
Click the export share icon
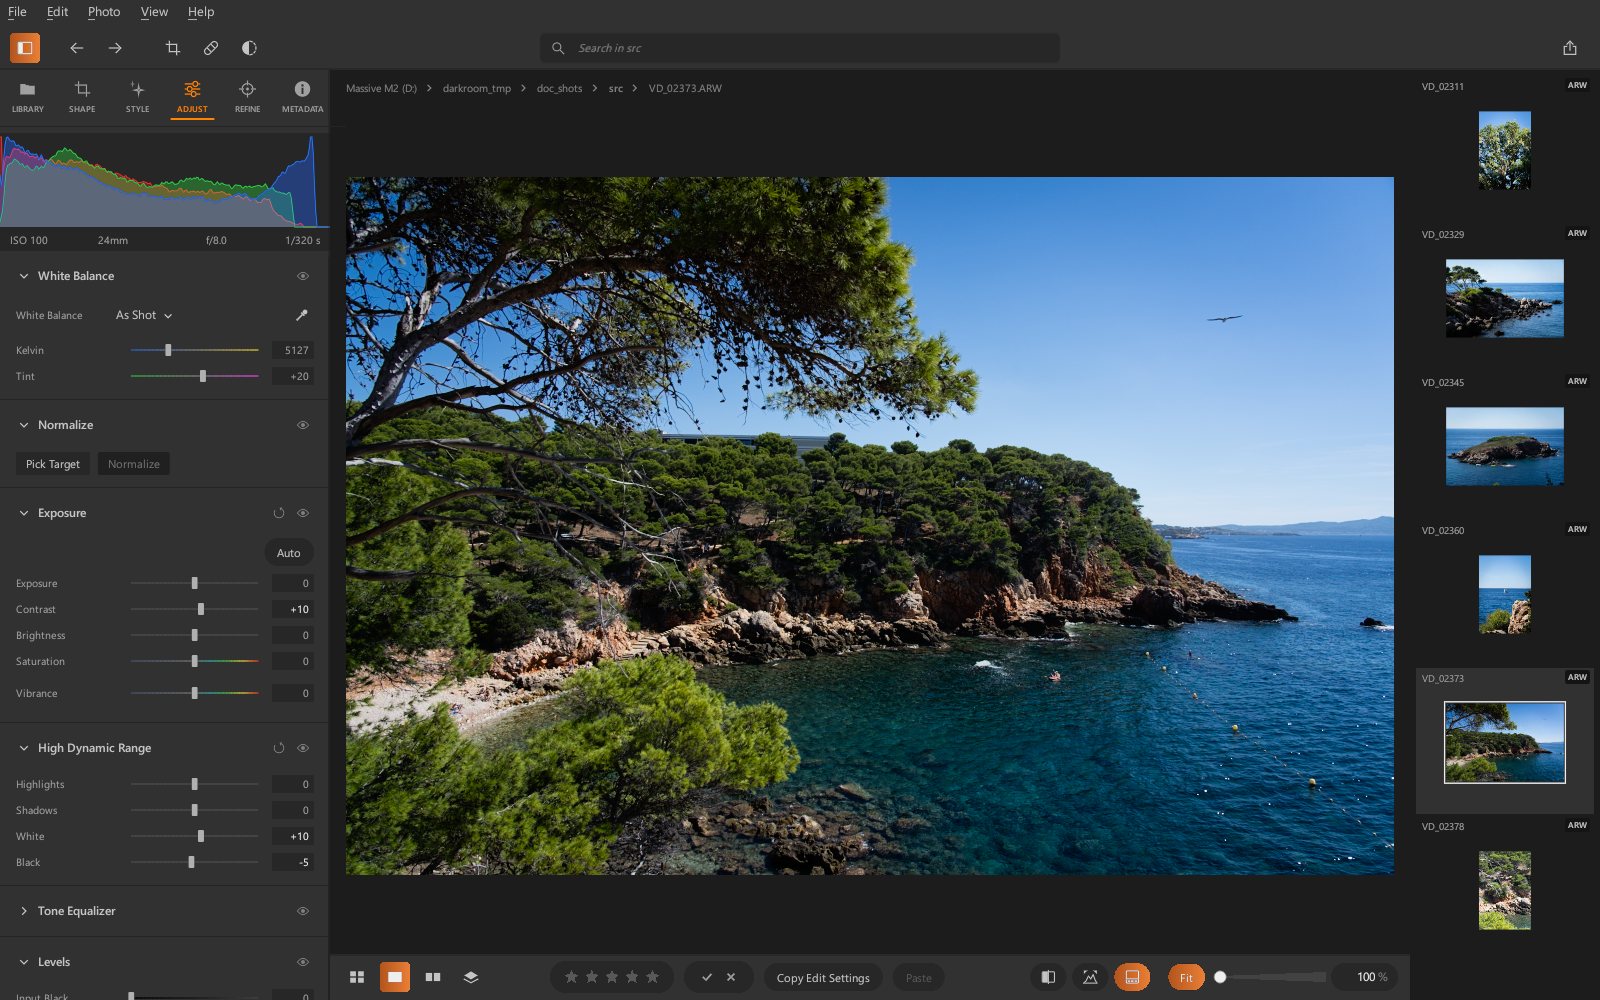(x=1570, y=48)
